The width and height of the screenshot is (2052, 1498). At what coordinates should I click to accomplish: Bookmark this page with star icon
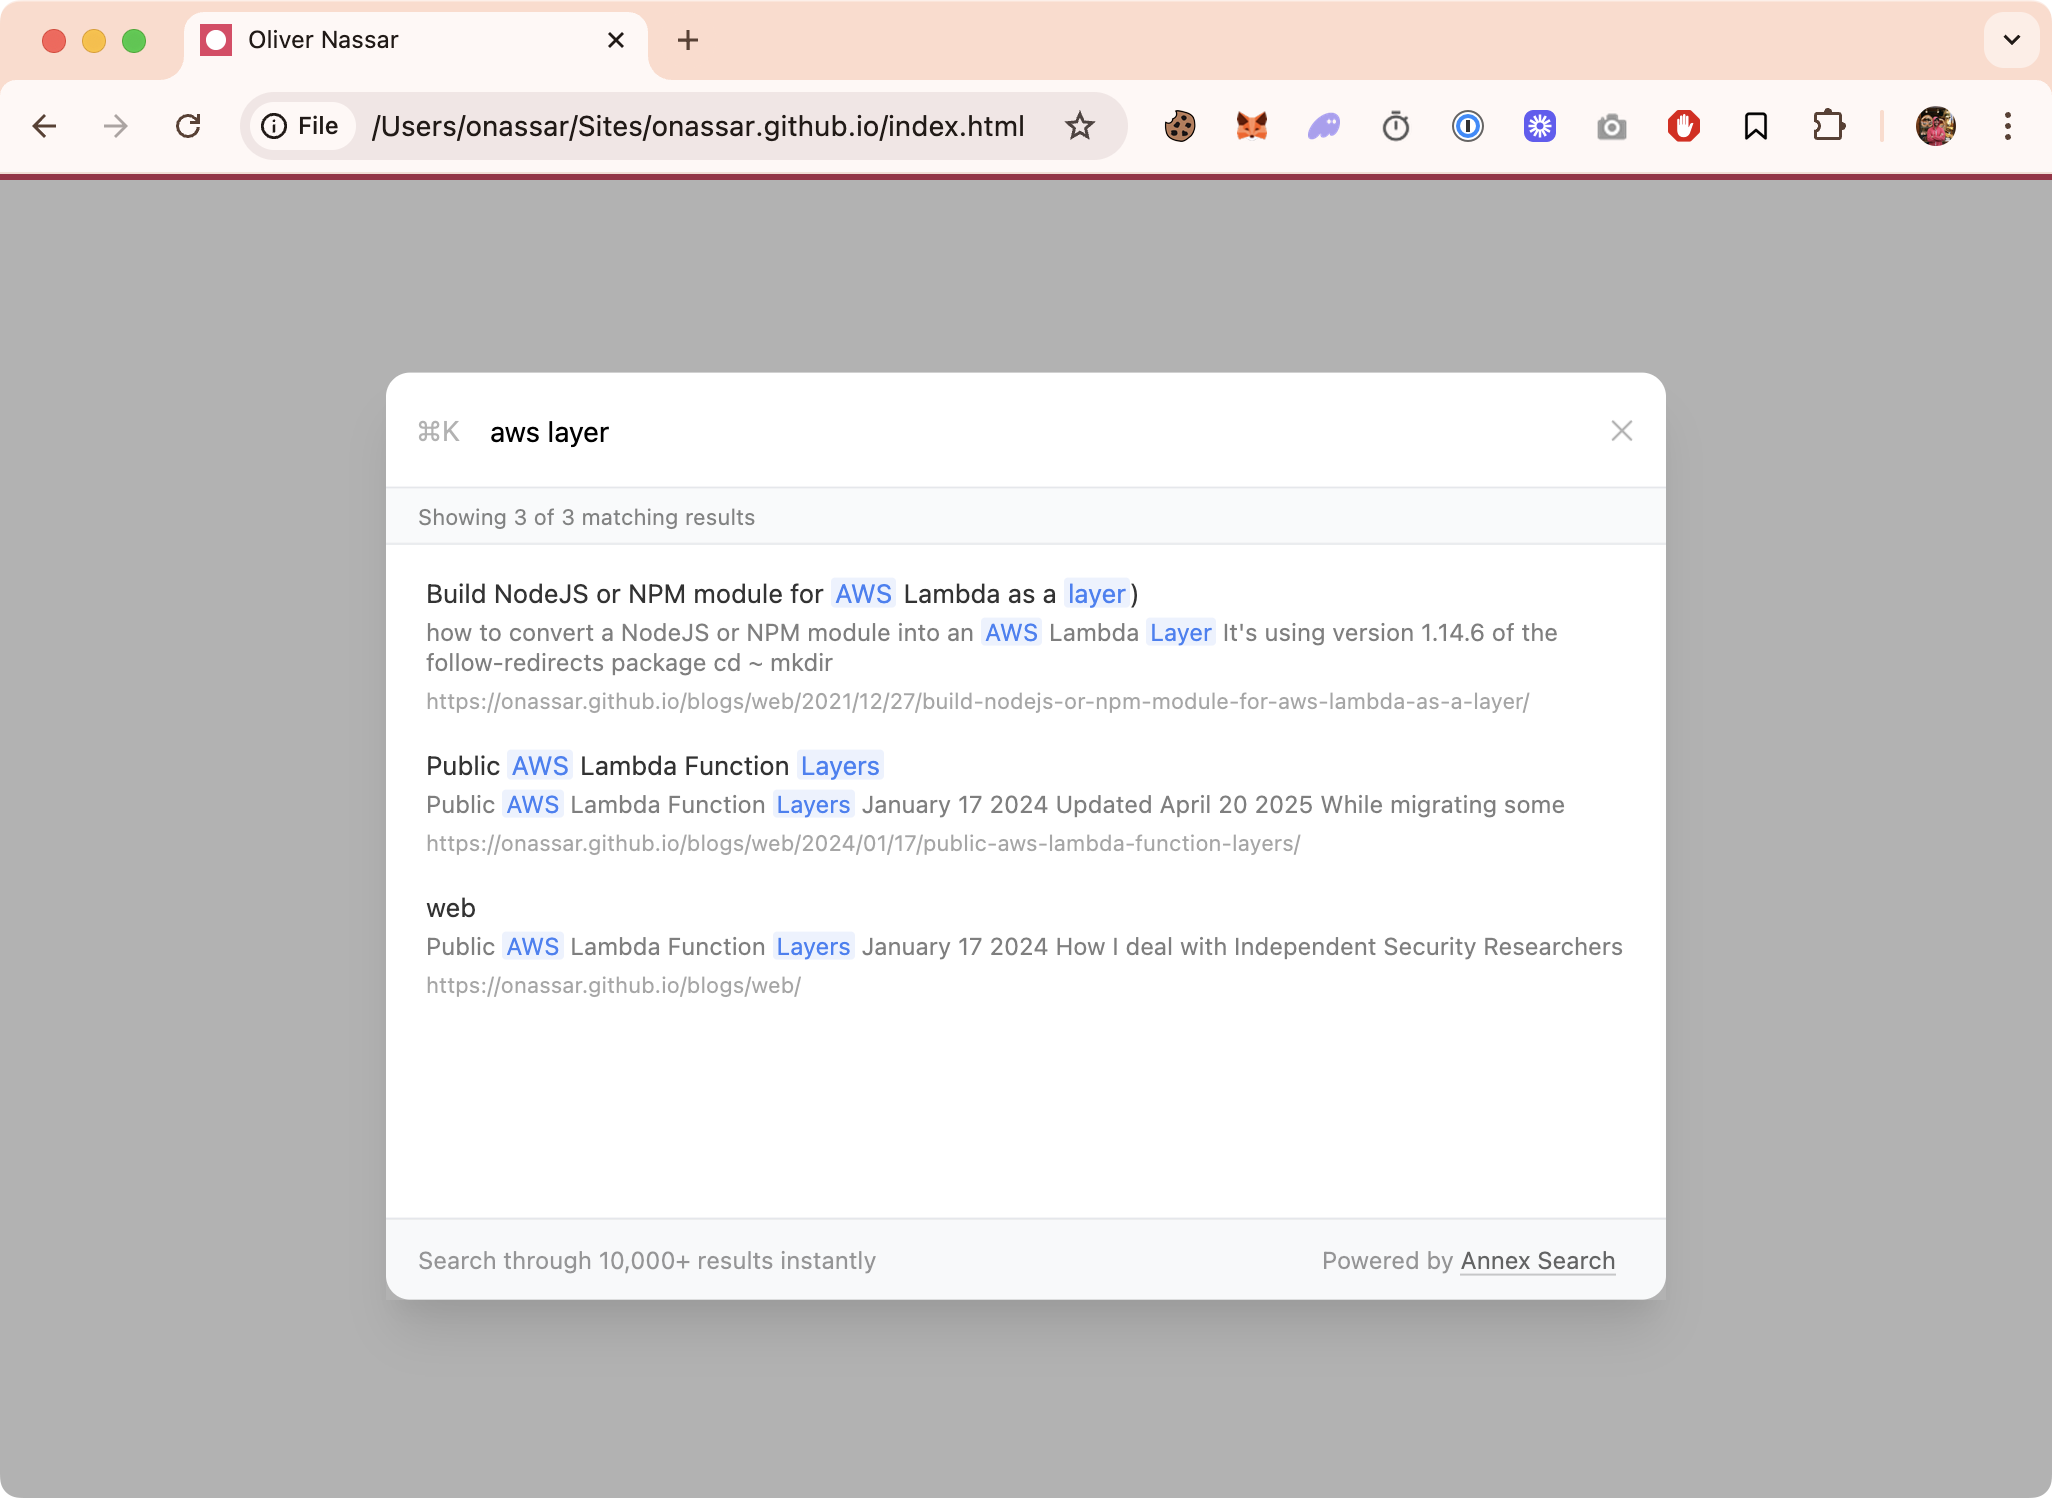point(1080,126)
